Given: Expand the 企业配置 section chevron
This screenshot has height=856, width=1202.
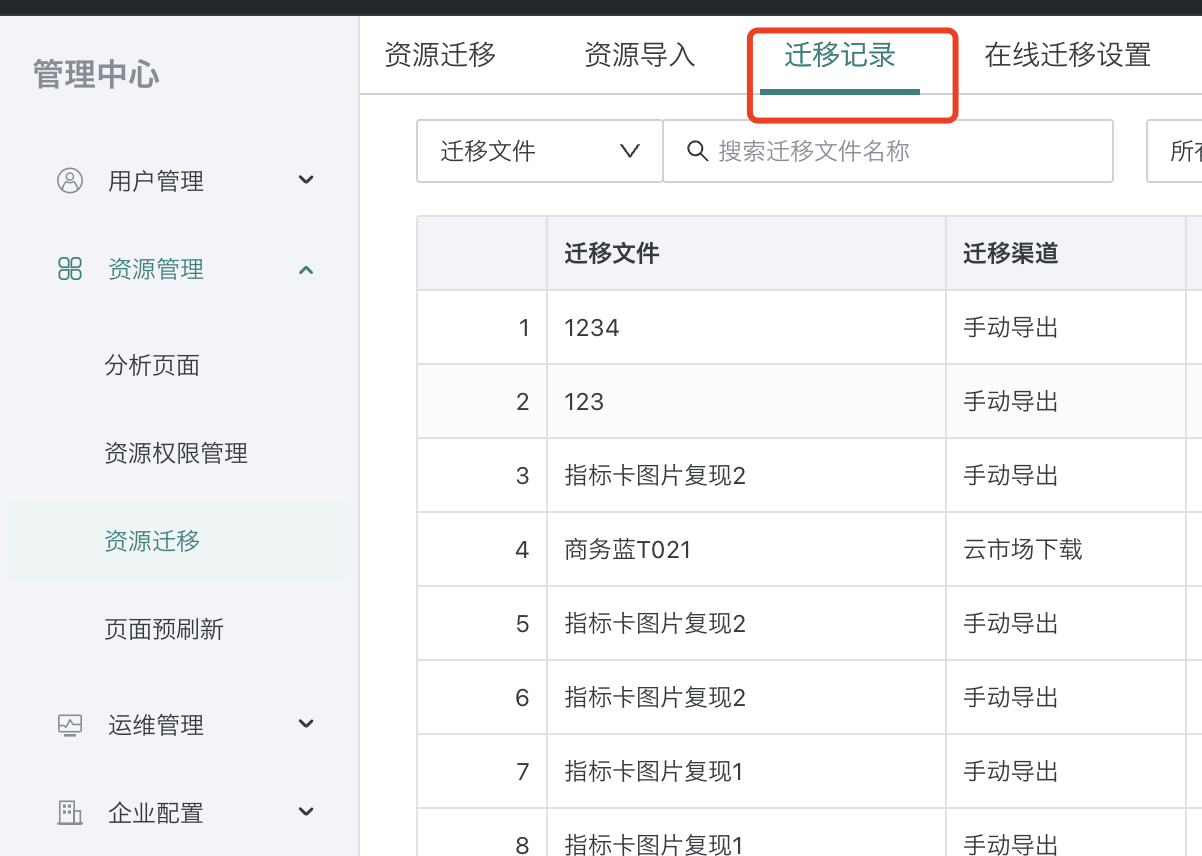Looking at the screenshot, I should [x=306, y=812].
